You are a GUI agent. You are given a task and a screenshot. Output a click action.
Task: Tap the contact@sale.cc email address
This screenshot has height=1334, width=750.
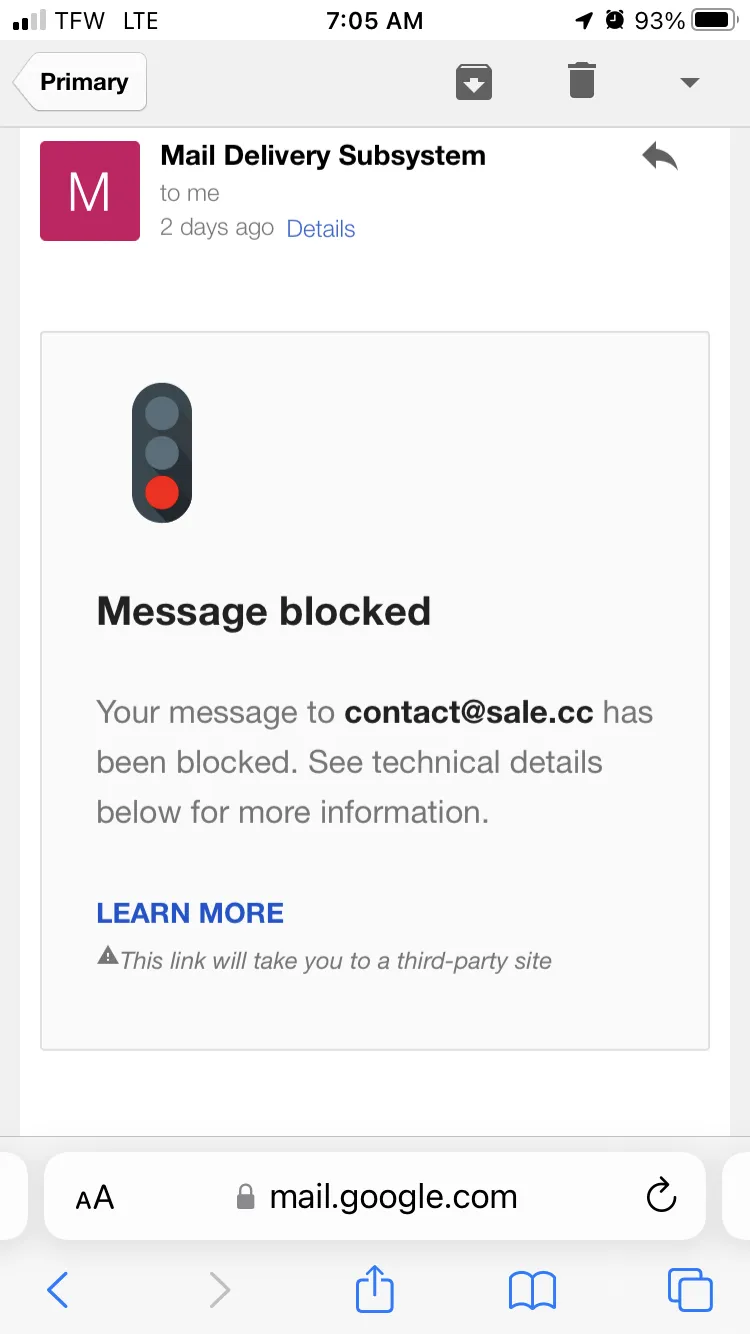[469, 713]
